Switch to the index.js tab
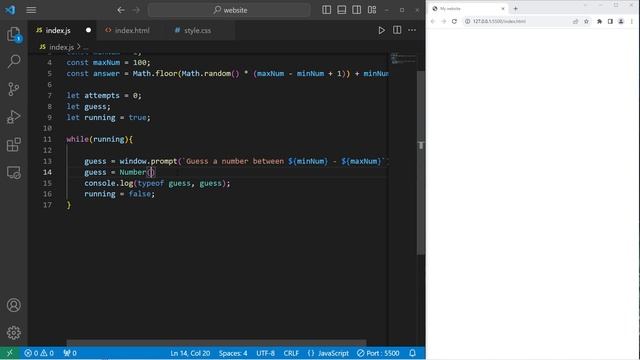This screenshot has height=360, width=640. (x=58, y=30)
